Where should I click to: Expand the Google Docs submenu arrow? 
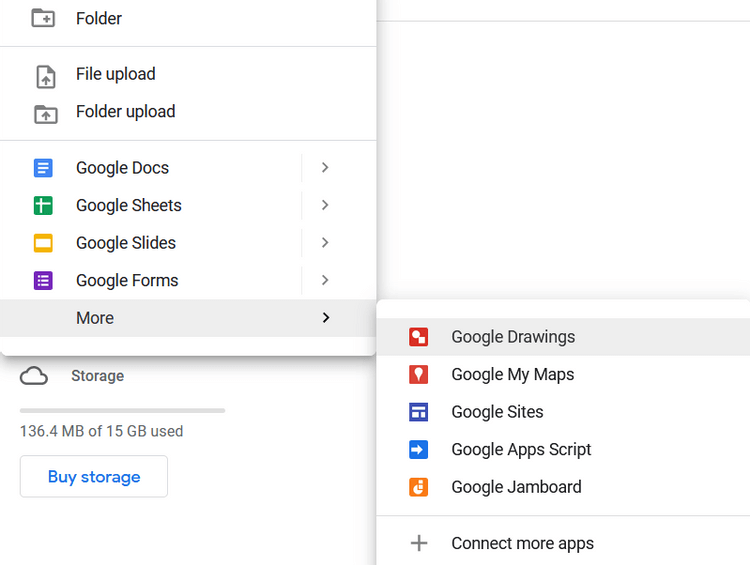coord(325,167)
